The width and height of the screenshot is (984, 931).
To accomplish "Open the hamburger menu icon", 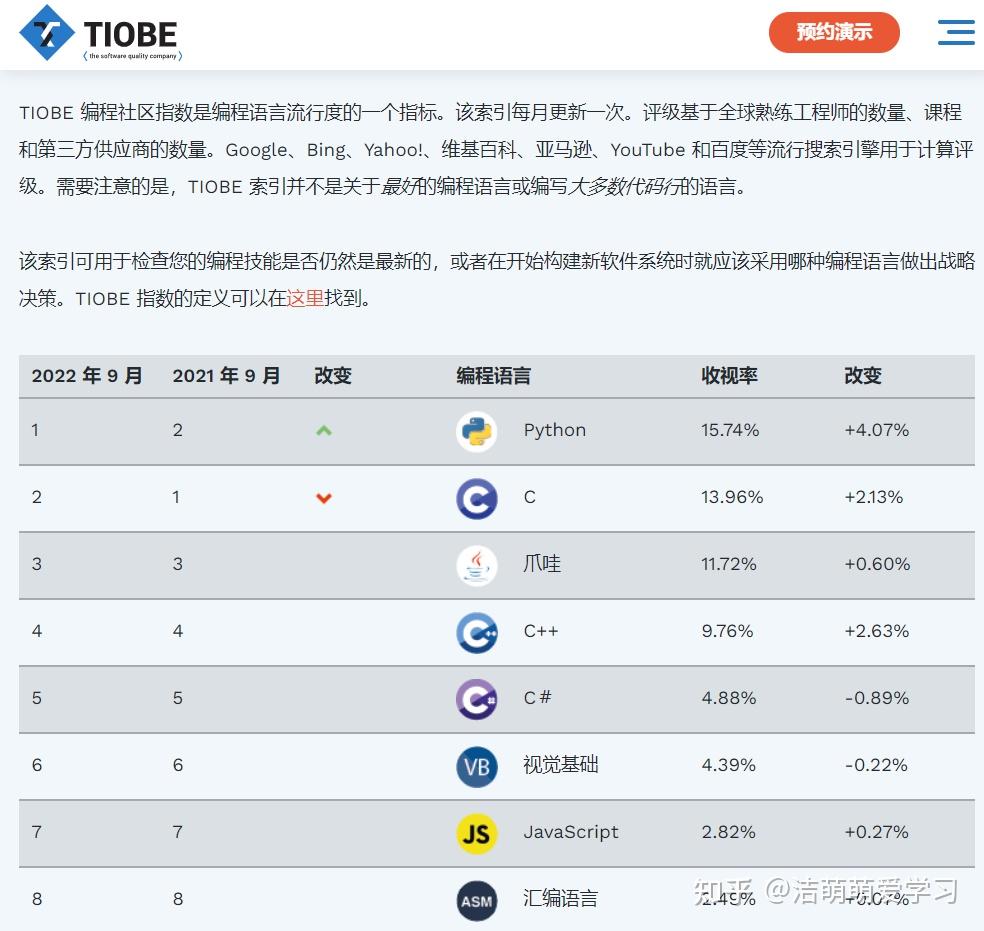I will [x=956, y=32].
